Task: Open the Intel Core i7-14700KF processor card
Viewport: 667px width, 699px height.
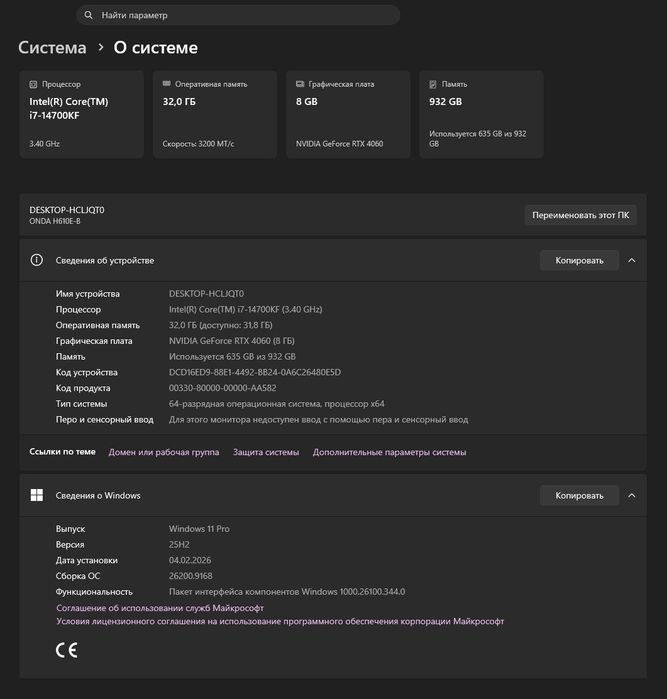Action: coord(82,114)
